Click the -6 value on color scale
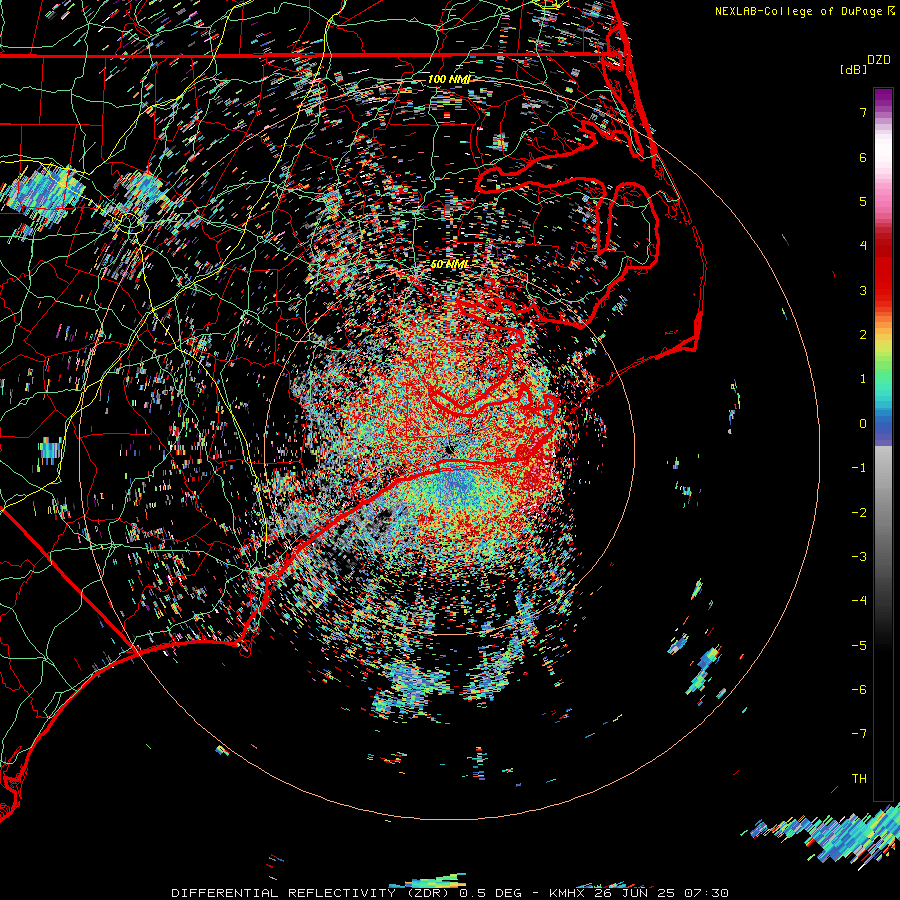Image resolution: width=900 pixels, height=900 pixels. coord(859,690)
